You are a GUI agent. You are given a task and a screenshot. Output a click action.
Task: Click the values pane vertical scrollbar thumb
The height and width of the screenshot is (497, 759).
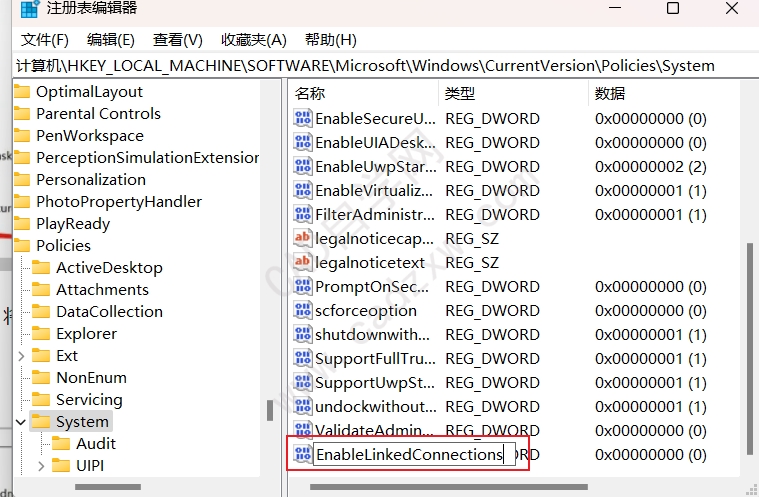[x=750, y=348]
